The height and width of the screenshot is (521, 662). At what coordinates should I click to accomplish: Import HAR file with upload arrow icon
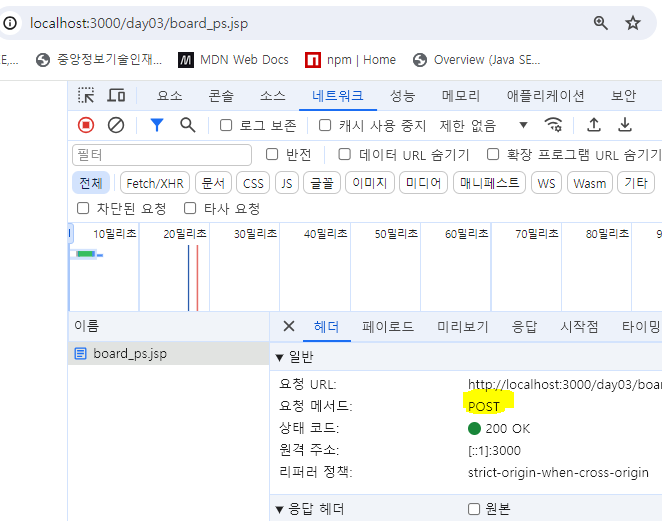pyautogui.click(x=594, y=125)
